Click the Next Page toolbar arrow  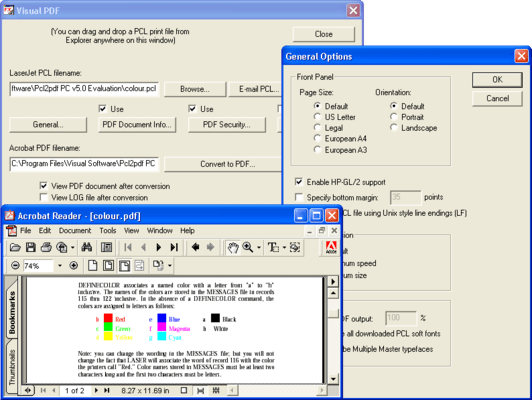[158, 247]
